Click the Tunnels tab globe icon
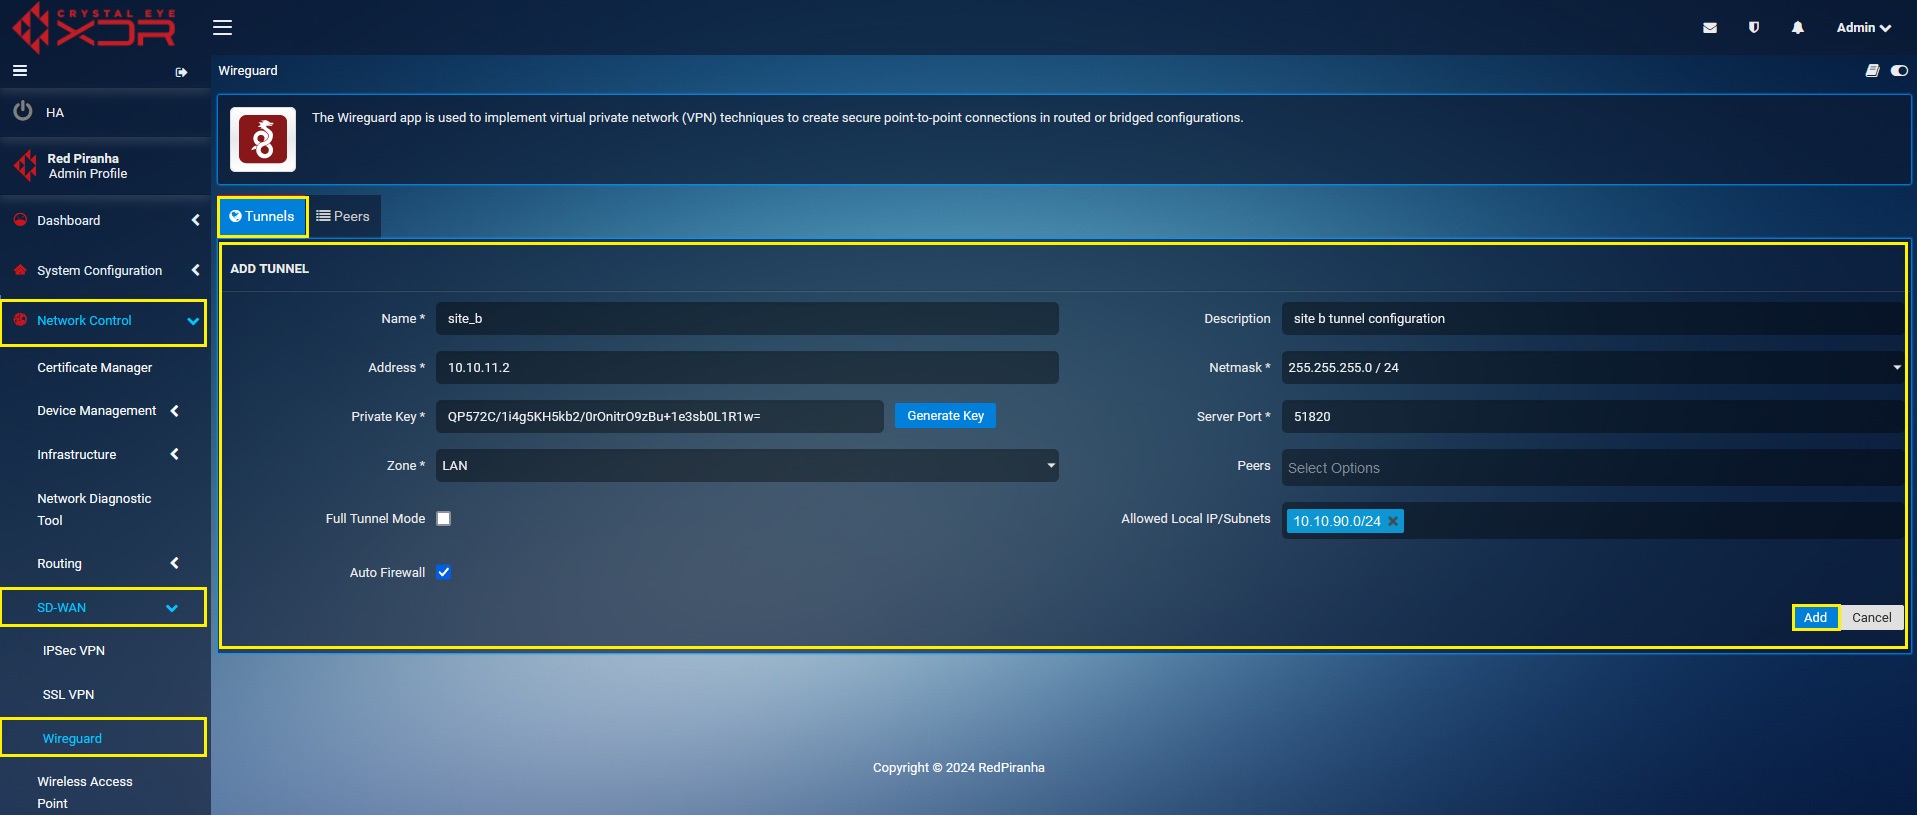The width and height of the screenshot is (1917, 815). pyautogui.click(x=236, y=216)
